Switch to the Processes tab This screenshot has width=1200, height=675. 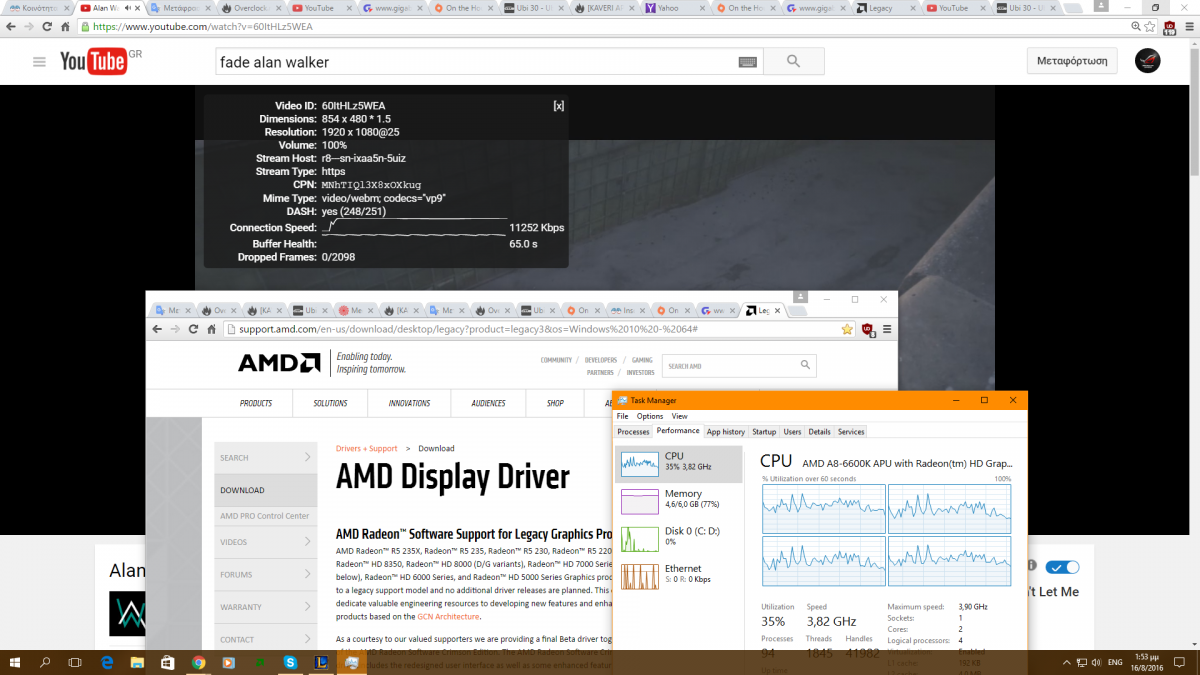(633, 432)
